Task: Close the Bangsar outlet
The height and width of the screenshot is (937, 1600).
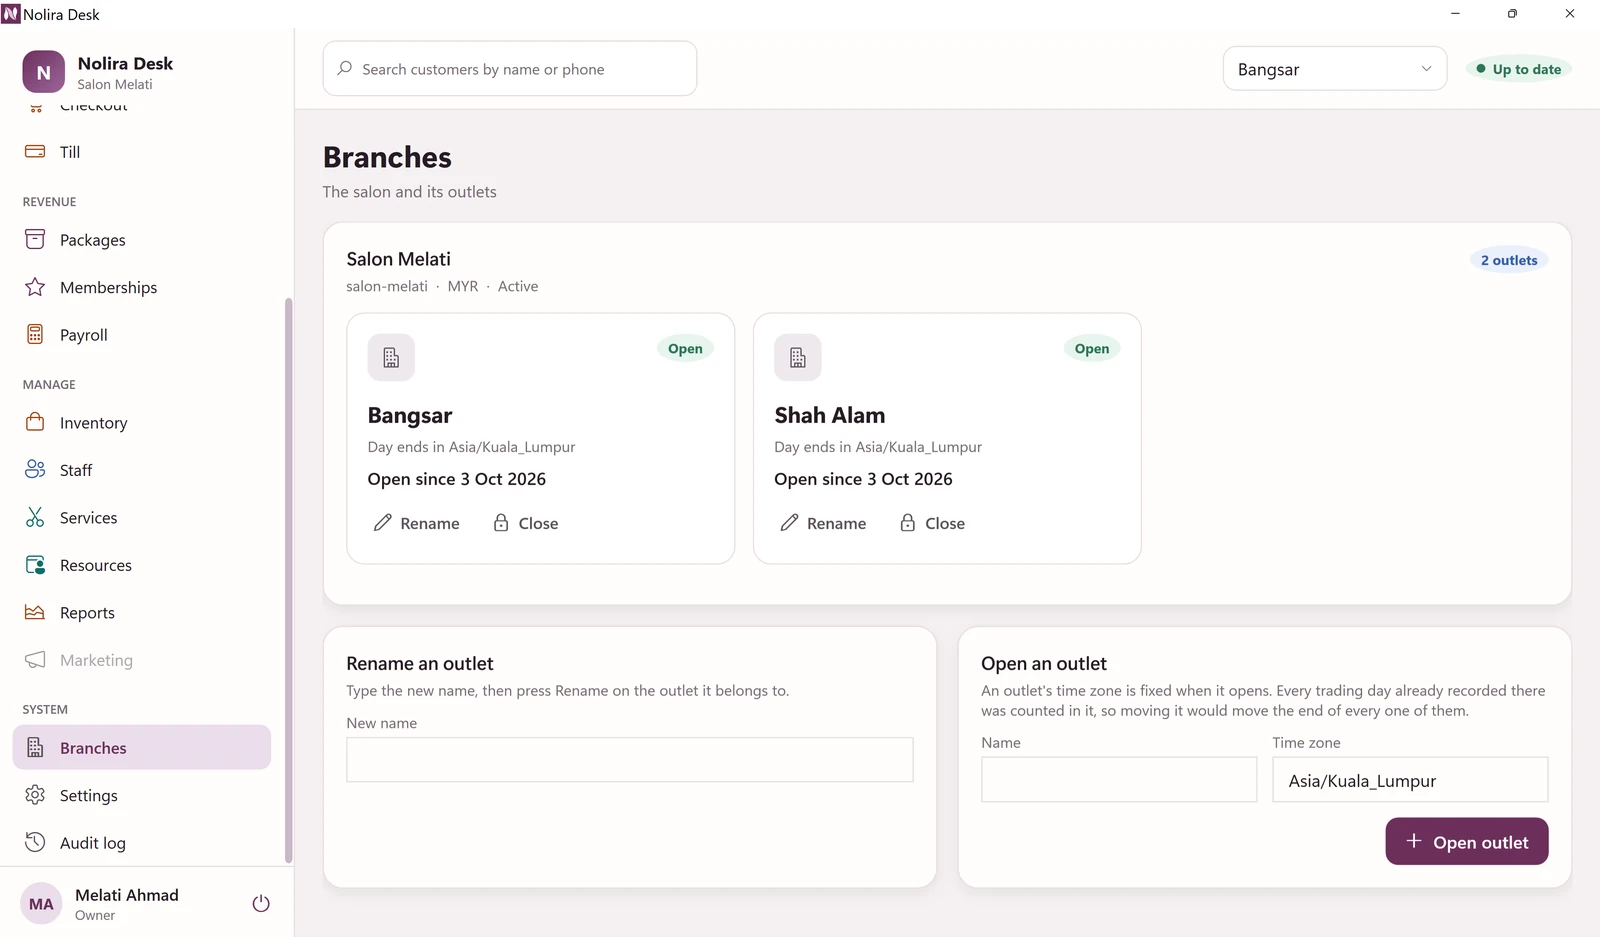Action: pyautogui.click(x=526, y=523)
